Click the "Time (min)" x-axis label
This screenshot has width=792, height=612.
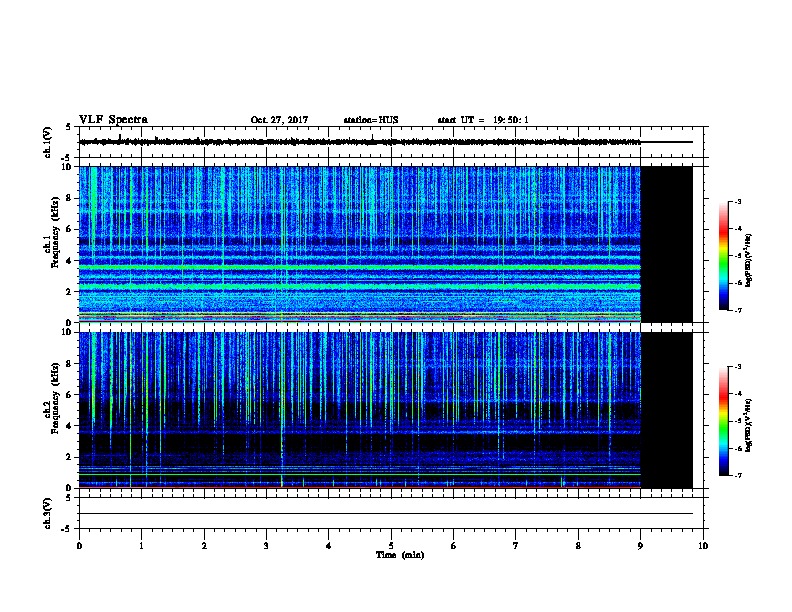(x=400, y=555)
